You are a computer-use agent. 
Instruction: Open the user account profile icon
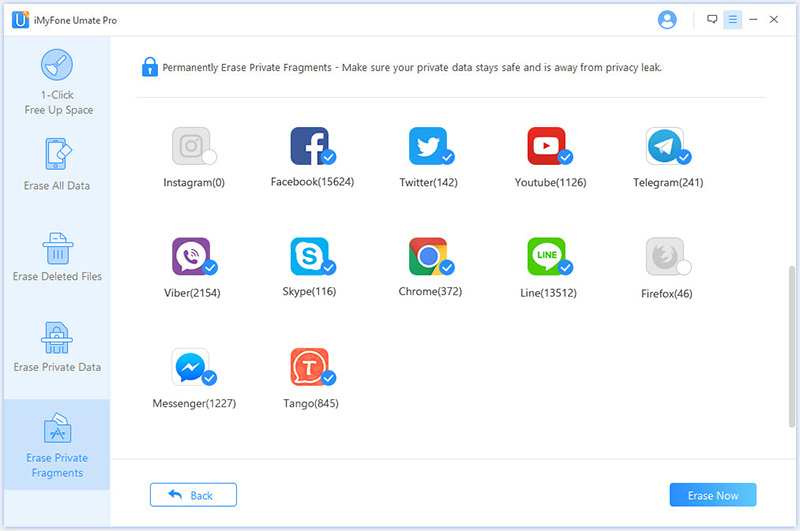click(667, 20)
